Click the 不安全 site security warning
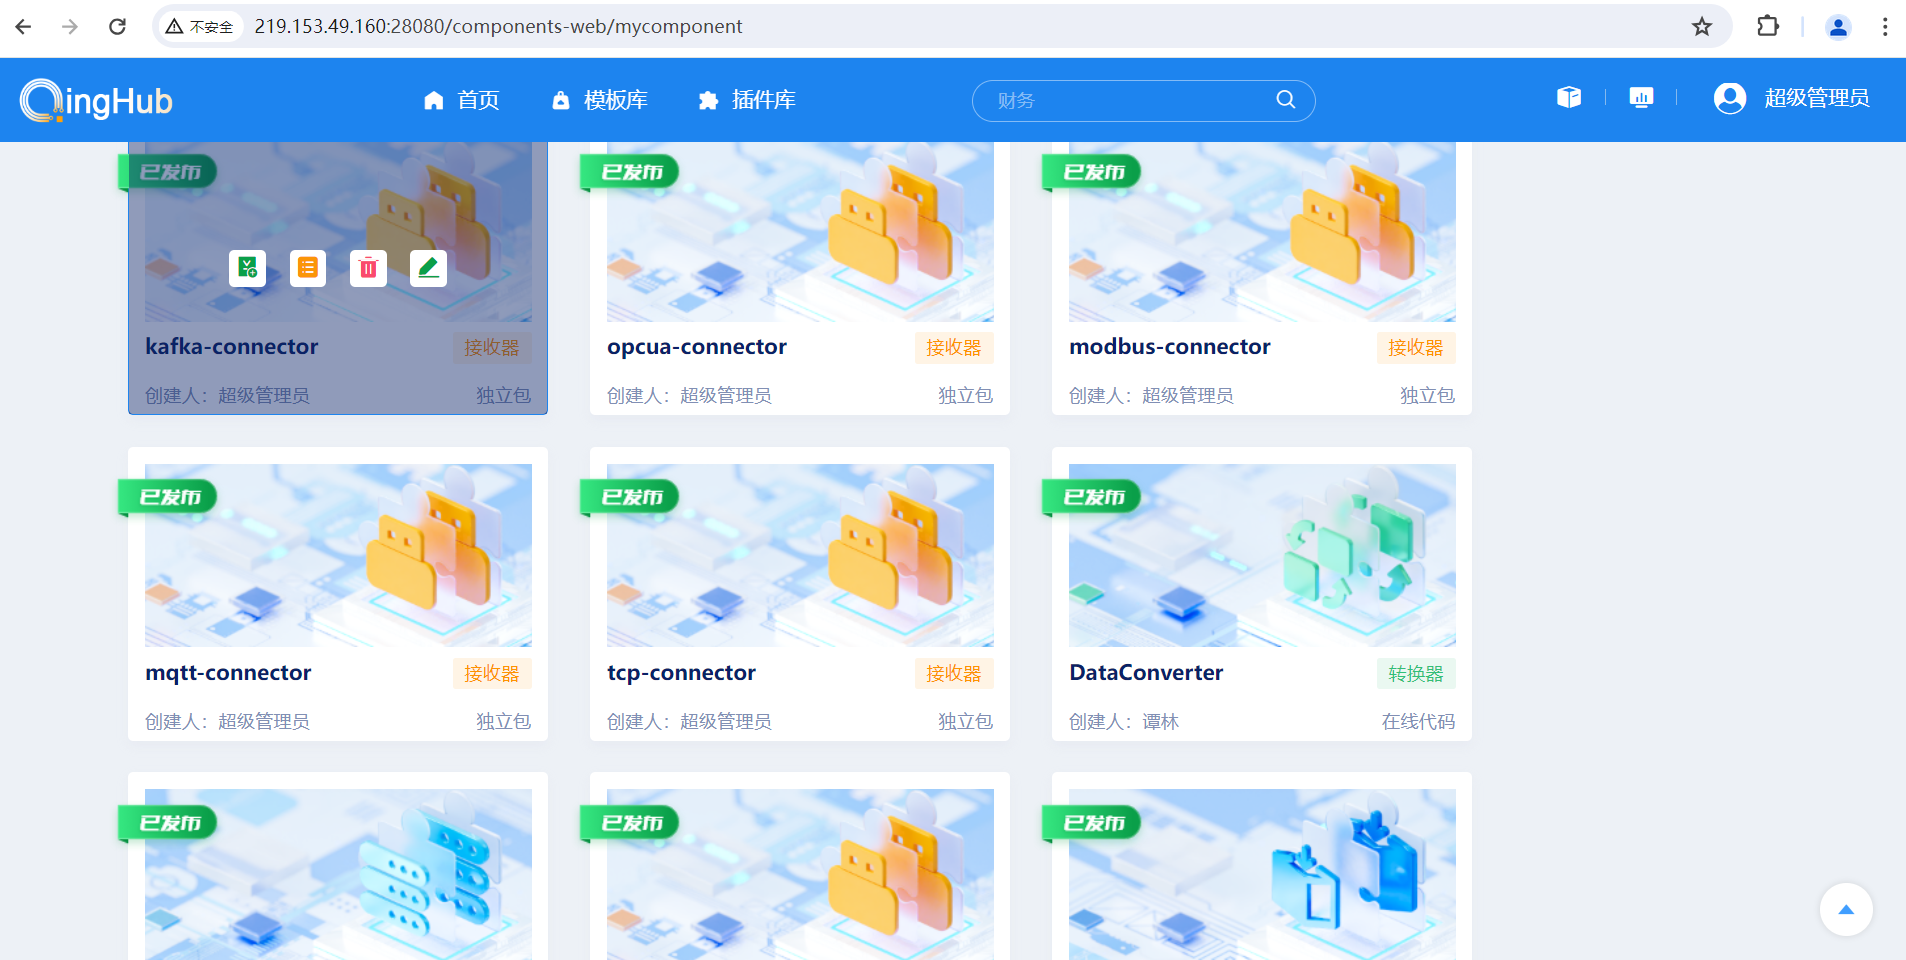 click(200, 27)
